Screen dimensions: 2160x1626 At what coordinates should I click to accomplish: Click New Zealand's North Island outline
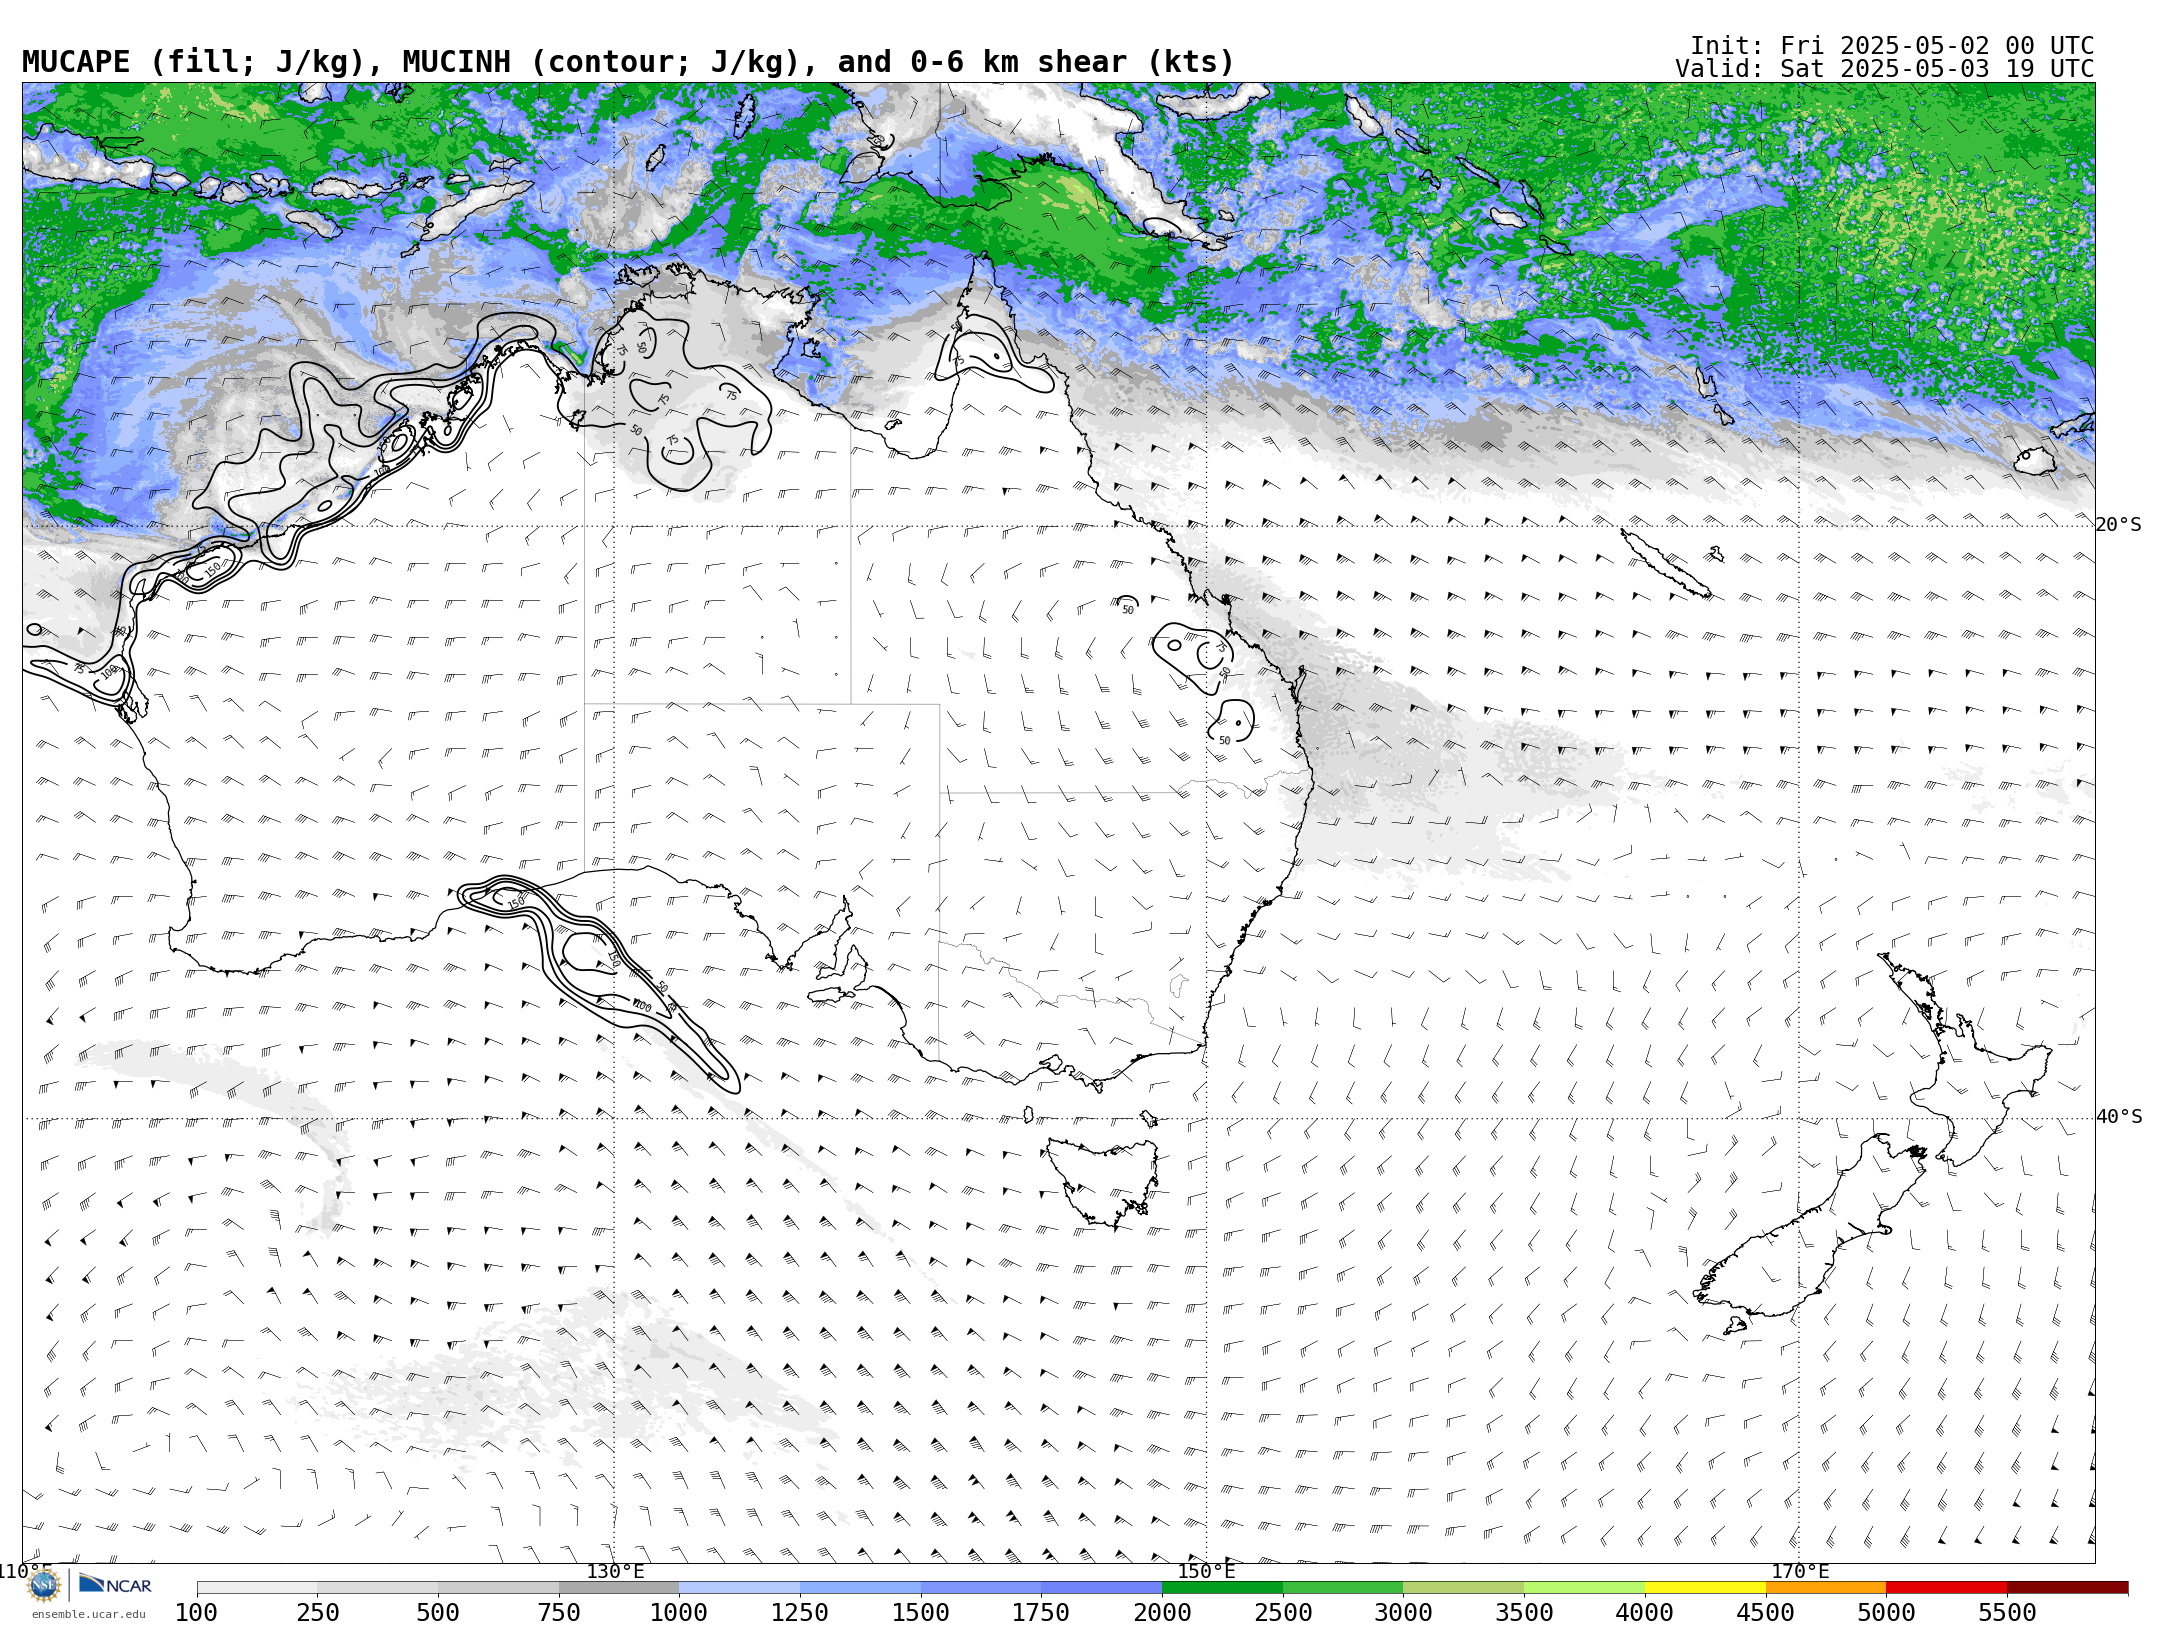1965,1060
